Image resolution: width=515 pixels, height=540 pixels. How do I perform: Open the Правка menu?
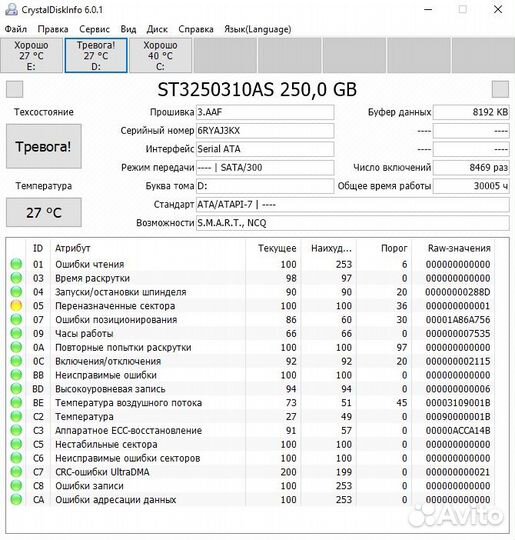click(53, 29)
